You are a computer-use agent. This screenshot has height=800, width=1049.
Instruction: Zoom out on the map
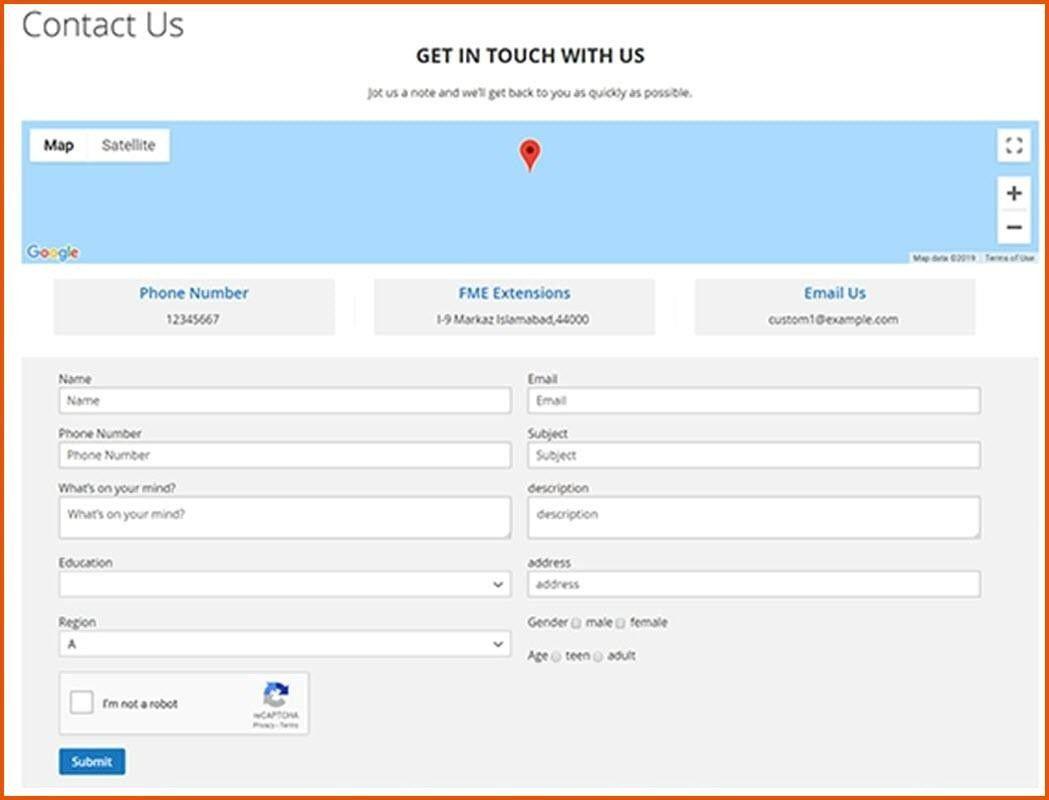pyautogui.click(x=1013, y=228)
